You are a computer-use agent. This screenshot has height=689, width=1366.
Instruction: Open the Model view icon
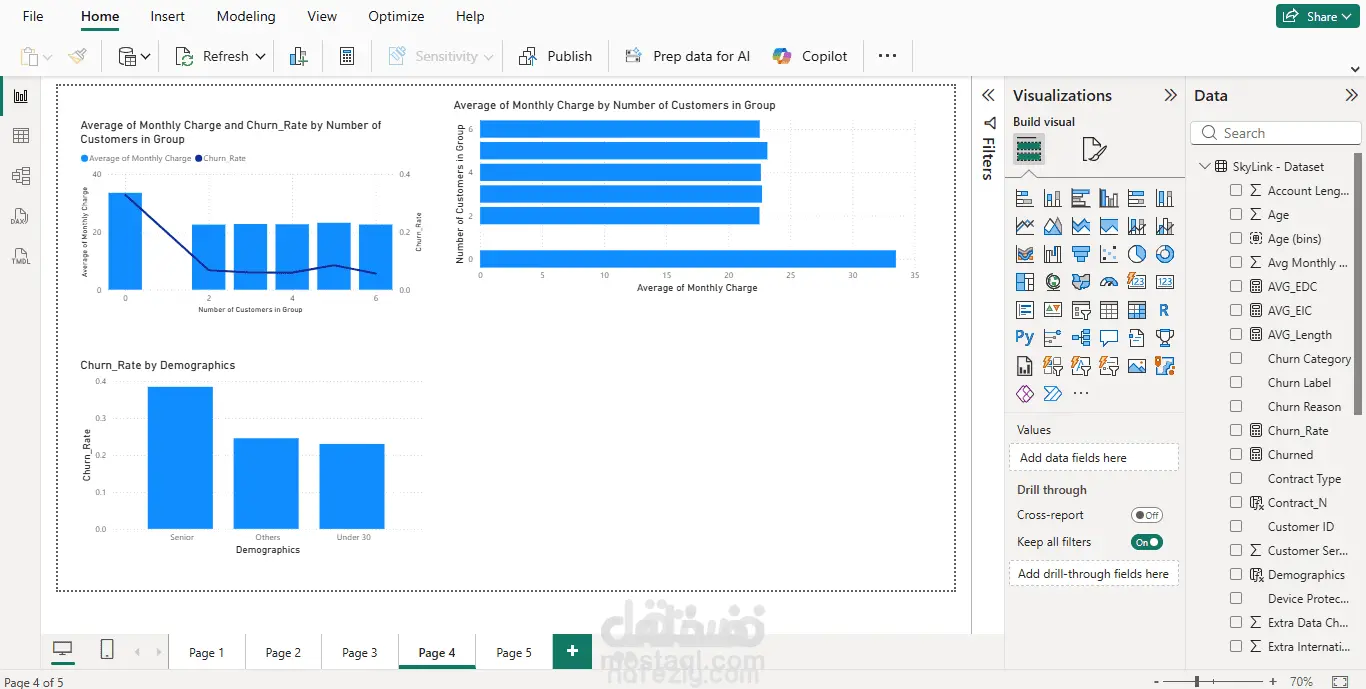(x=20, y=176)
